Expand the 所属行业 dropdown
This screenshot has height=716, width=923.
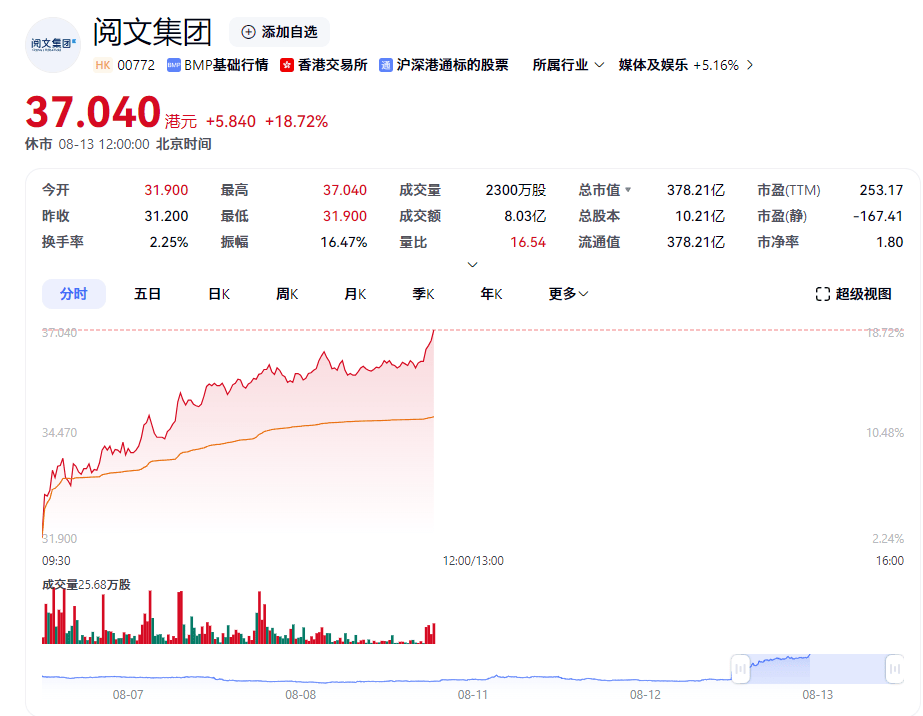tap(568, 65)
